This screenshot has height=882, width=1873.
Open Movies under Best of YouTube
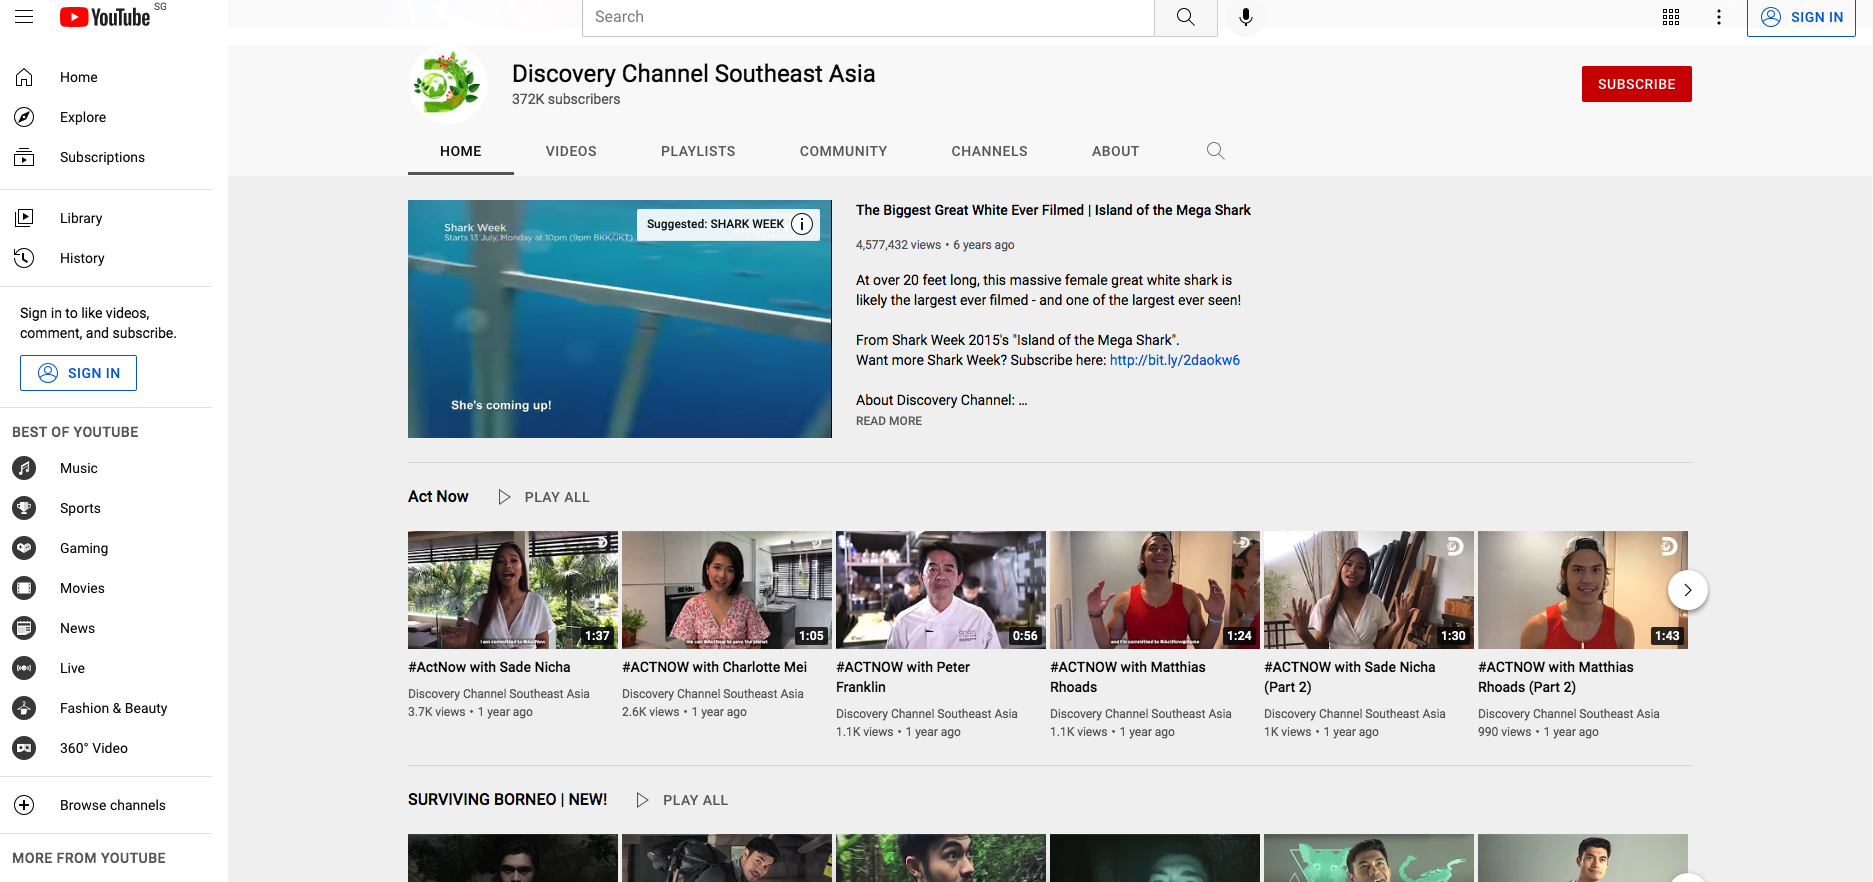[106, 588]
